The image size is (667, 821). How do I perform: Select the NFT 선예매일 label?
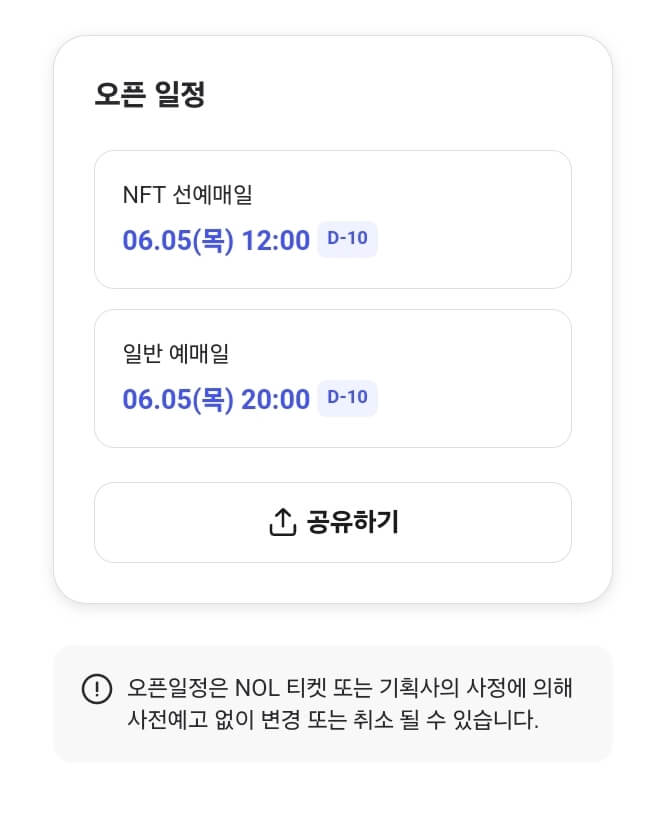pyautogui.click(x=187, y=195)
